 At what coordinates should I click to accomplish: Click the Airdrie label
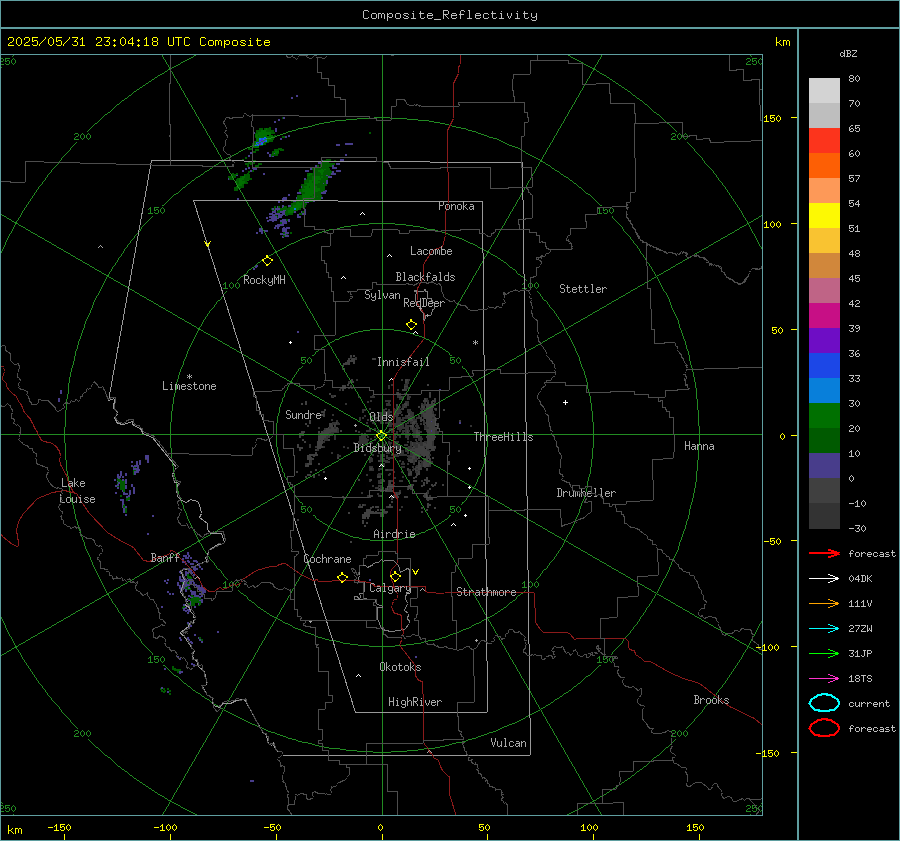[394, 534]
